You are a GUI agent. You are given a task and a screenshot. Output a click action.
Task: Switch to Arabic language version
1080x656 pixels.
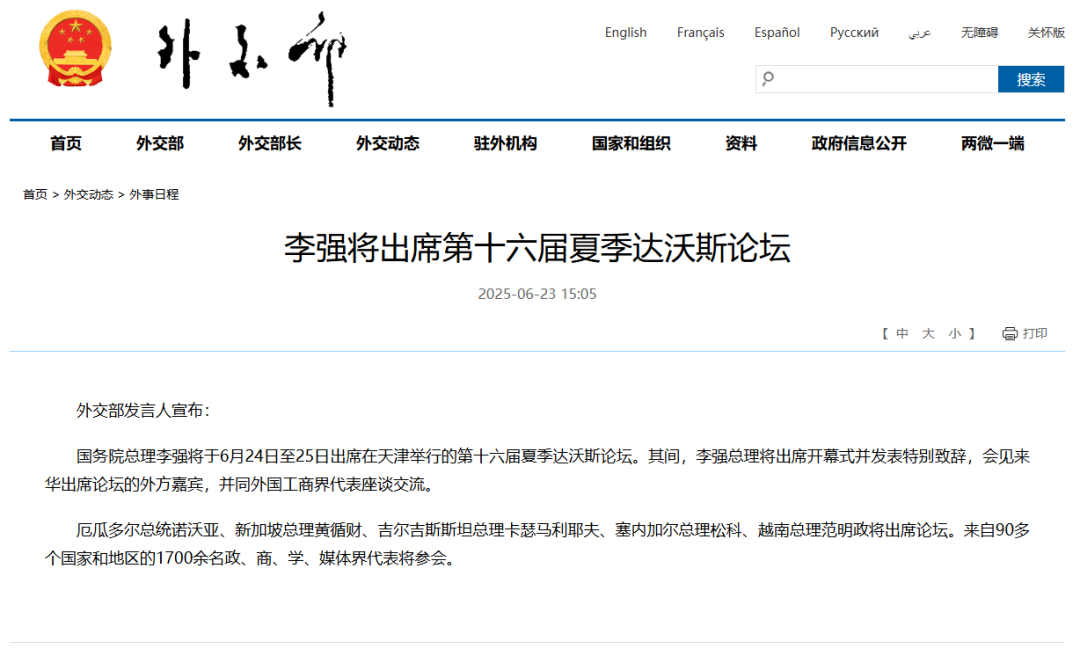[x=920, y=32]
